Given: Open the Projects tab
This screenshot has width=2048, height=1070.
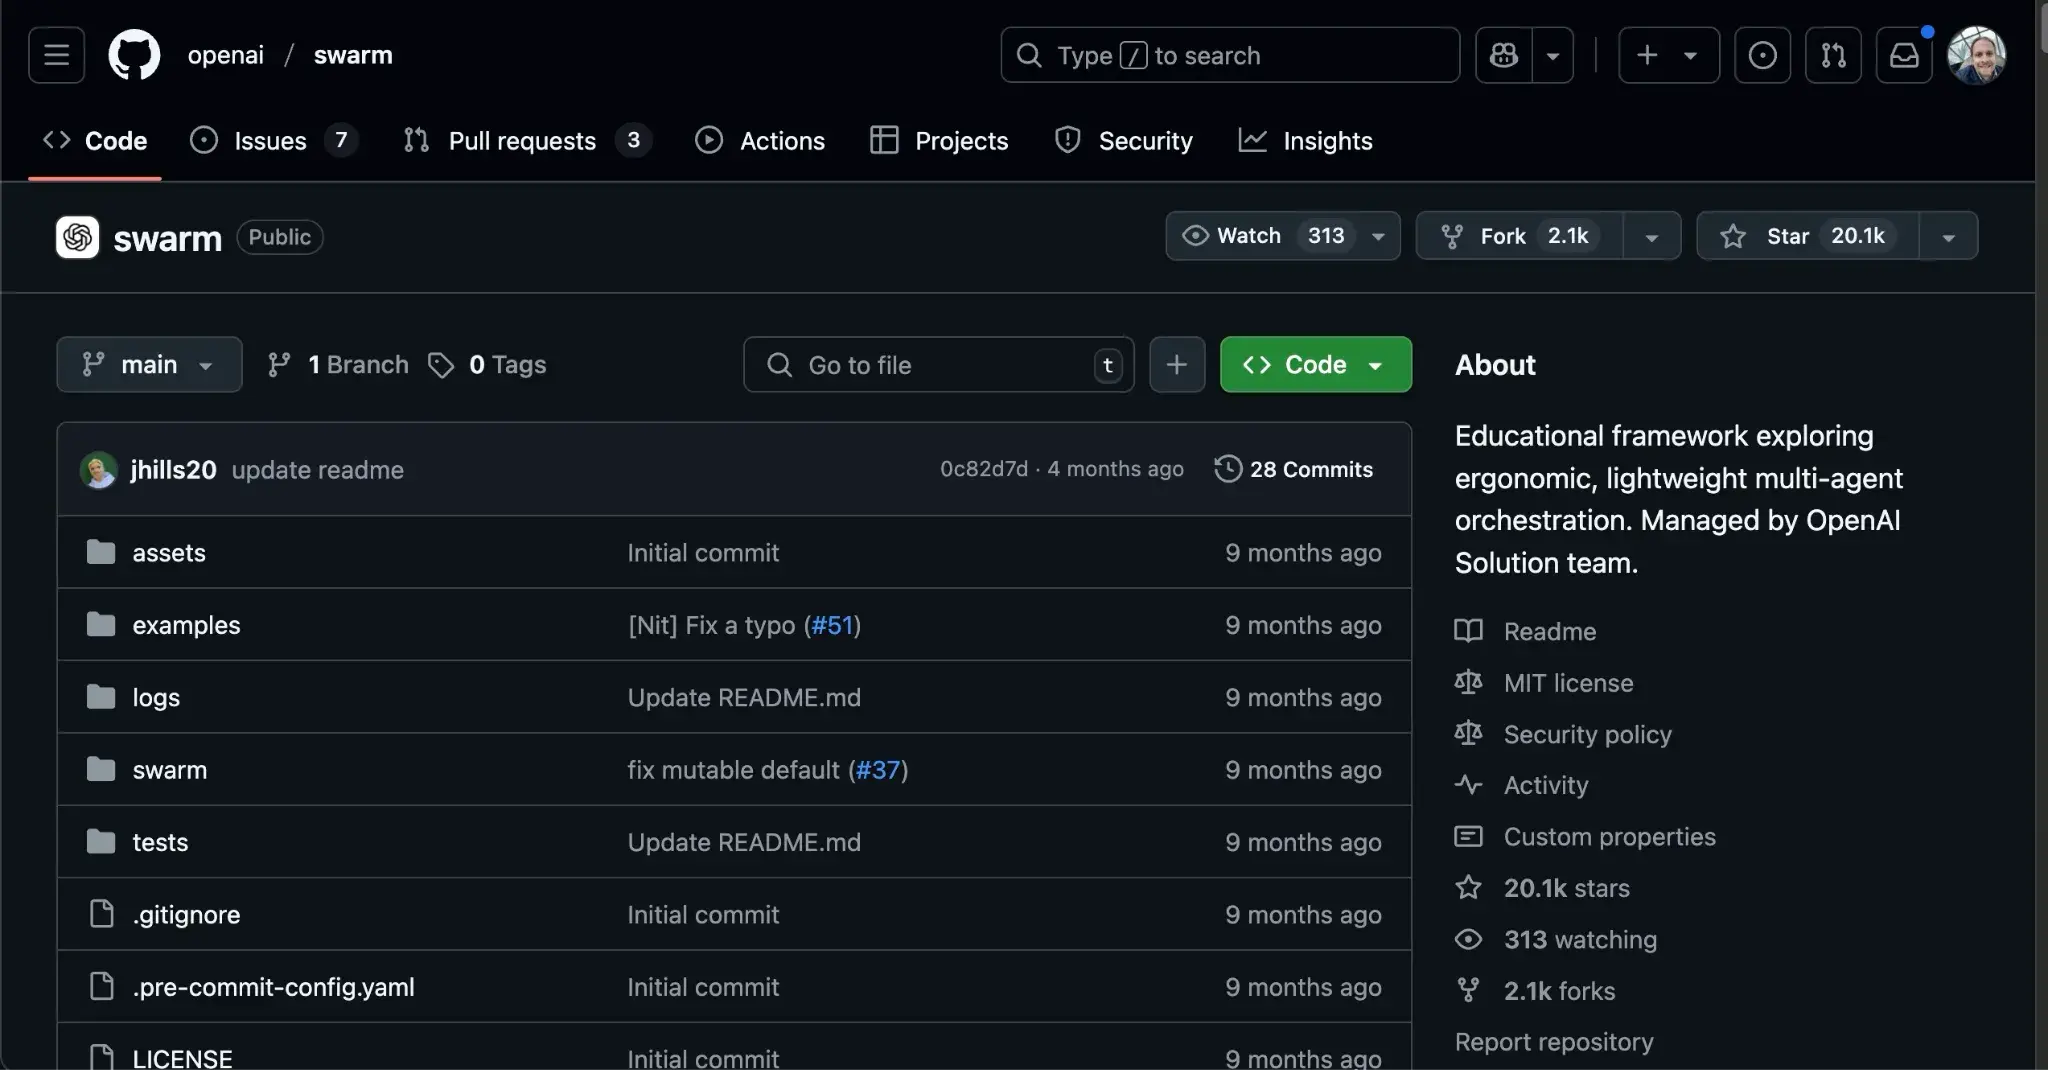Looking at the screenshot, I should [x=940, y=140].
